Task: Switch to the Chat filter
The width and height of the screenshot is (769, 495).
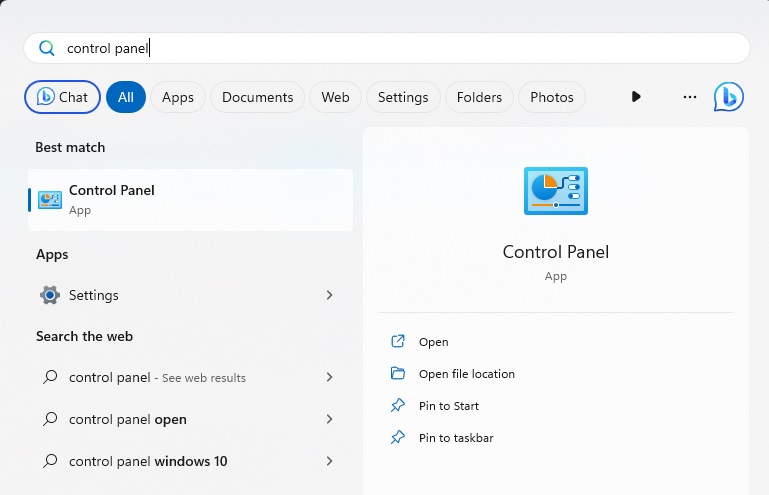Action: point(62,97)
